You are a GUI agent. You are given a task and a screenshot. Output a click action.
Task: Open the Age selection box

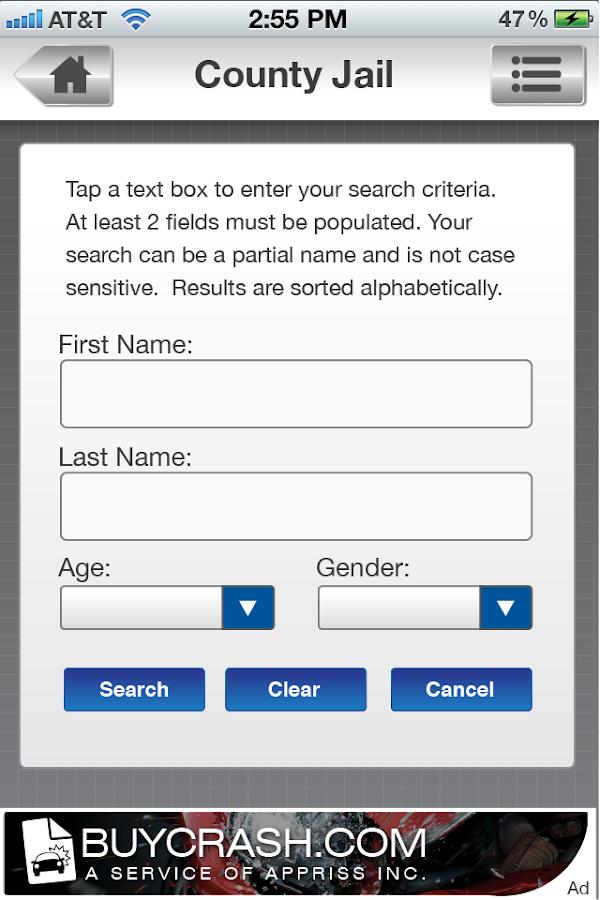click(x=142, y=607)
